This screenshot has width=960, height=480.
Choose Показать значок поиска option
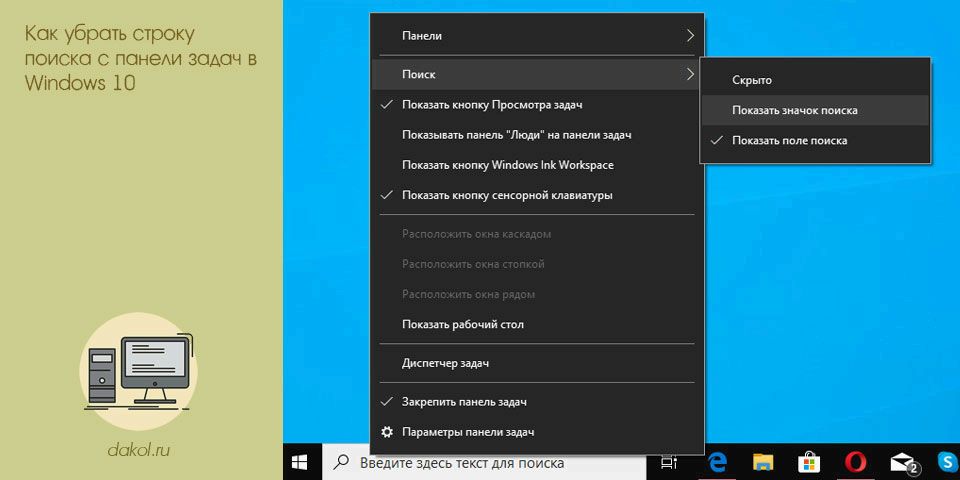(815, 110)
